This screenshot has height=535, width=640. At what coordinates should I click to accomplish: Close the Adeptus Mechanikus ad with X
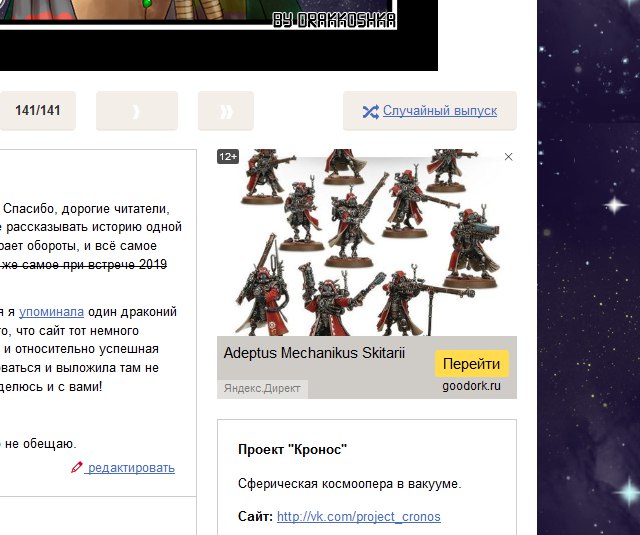pyautogui.click(x=508, y=157)
